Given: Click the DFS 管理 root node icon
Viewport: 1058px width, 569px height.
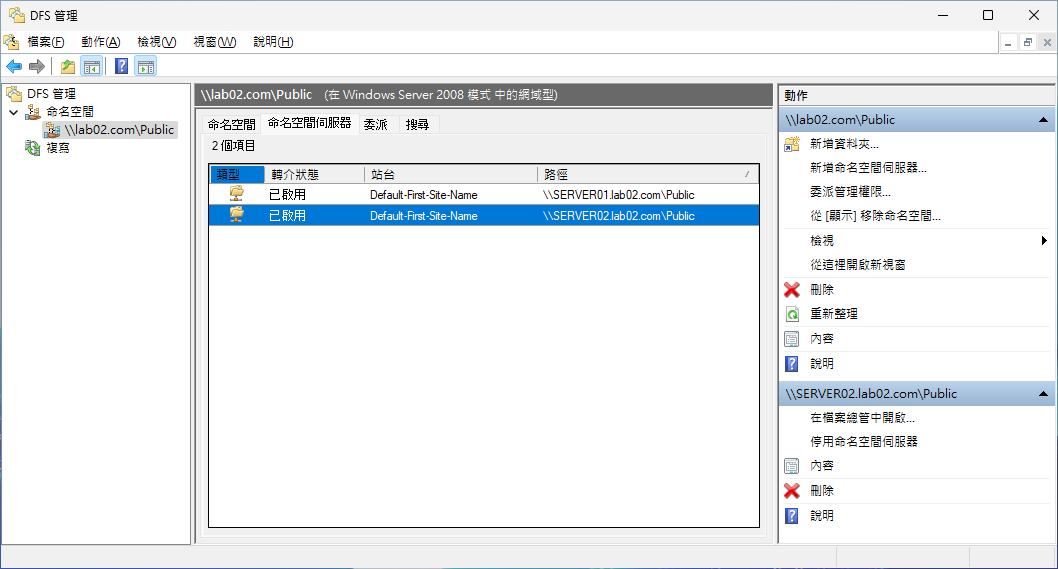Looking at the screenshot, I should 15,93.
